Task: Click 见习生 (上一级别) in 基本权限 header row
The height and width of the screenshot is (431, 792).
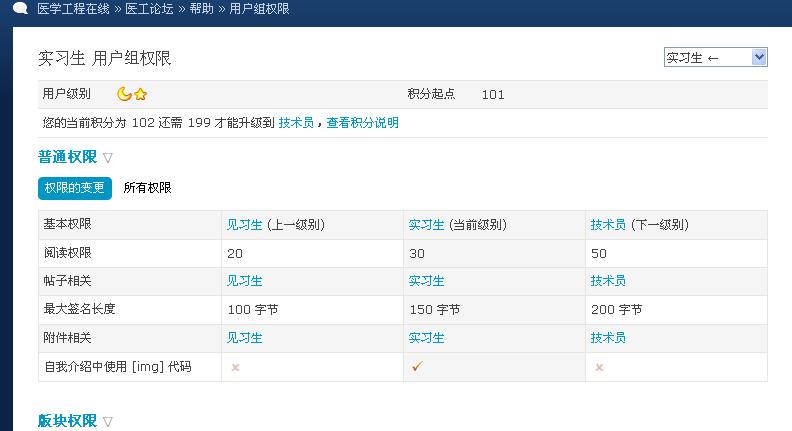Action: tap(245, 225)
